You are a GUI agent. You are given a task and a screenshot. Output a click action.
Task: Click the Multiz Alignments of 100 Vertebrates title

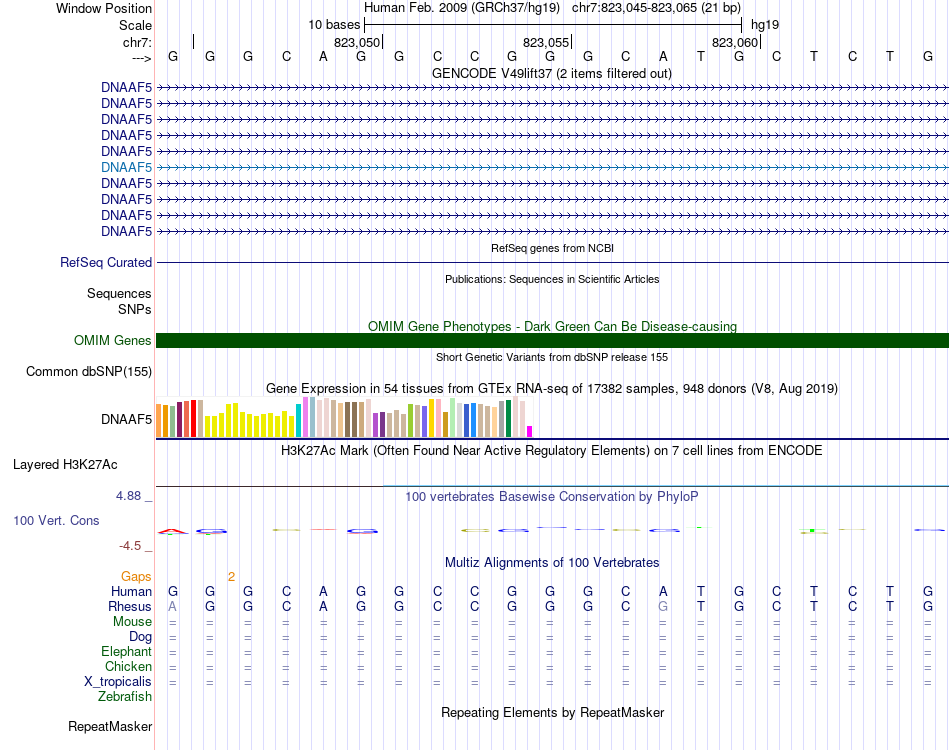point(552,562)
